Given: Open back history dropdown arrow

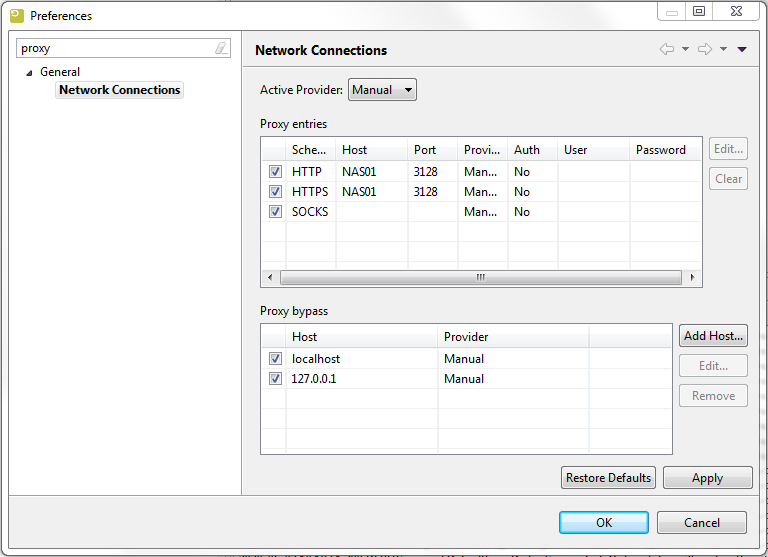Looking at the screenshot, I should pos(685,49).
